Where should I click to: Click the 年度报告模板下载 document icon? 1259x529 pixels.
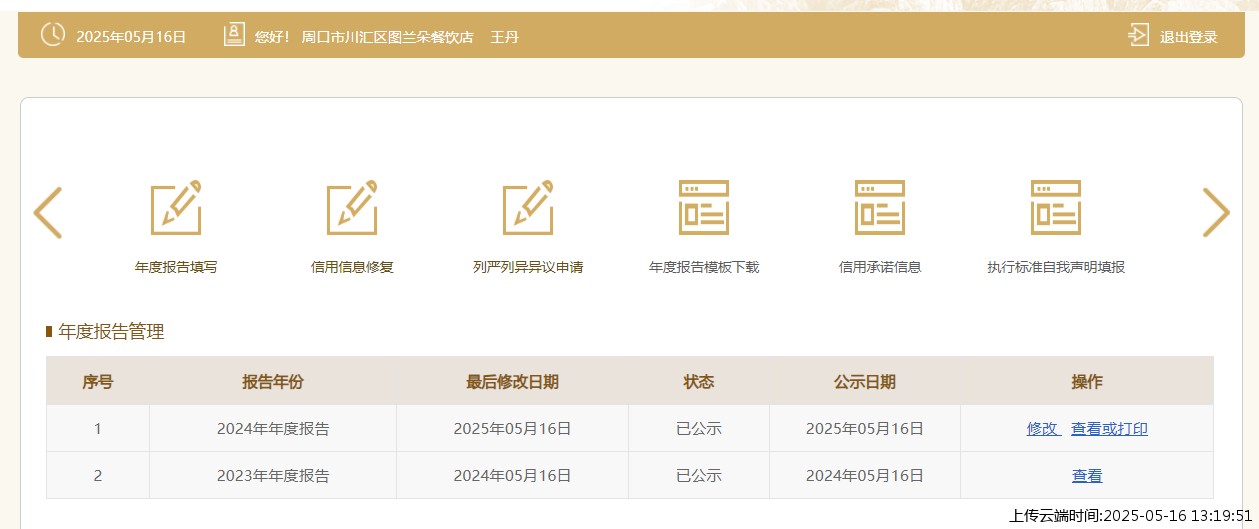704,208
